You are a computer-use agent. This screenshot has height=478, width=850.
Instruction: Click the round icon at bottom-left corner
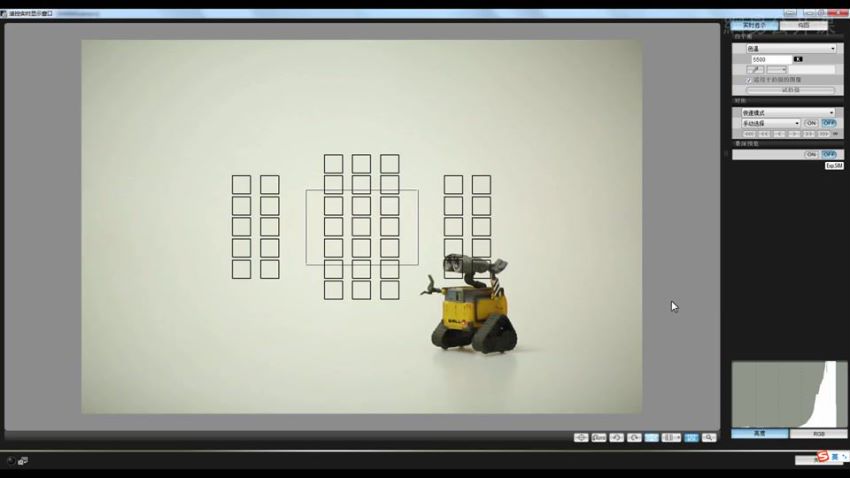10,461
